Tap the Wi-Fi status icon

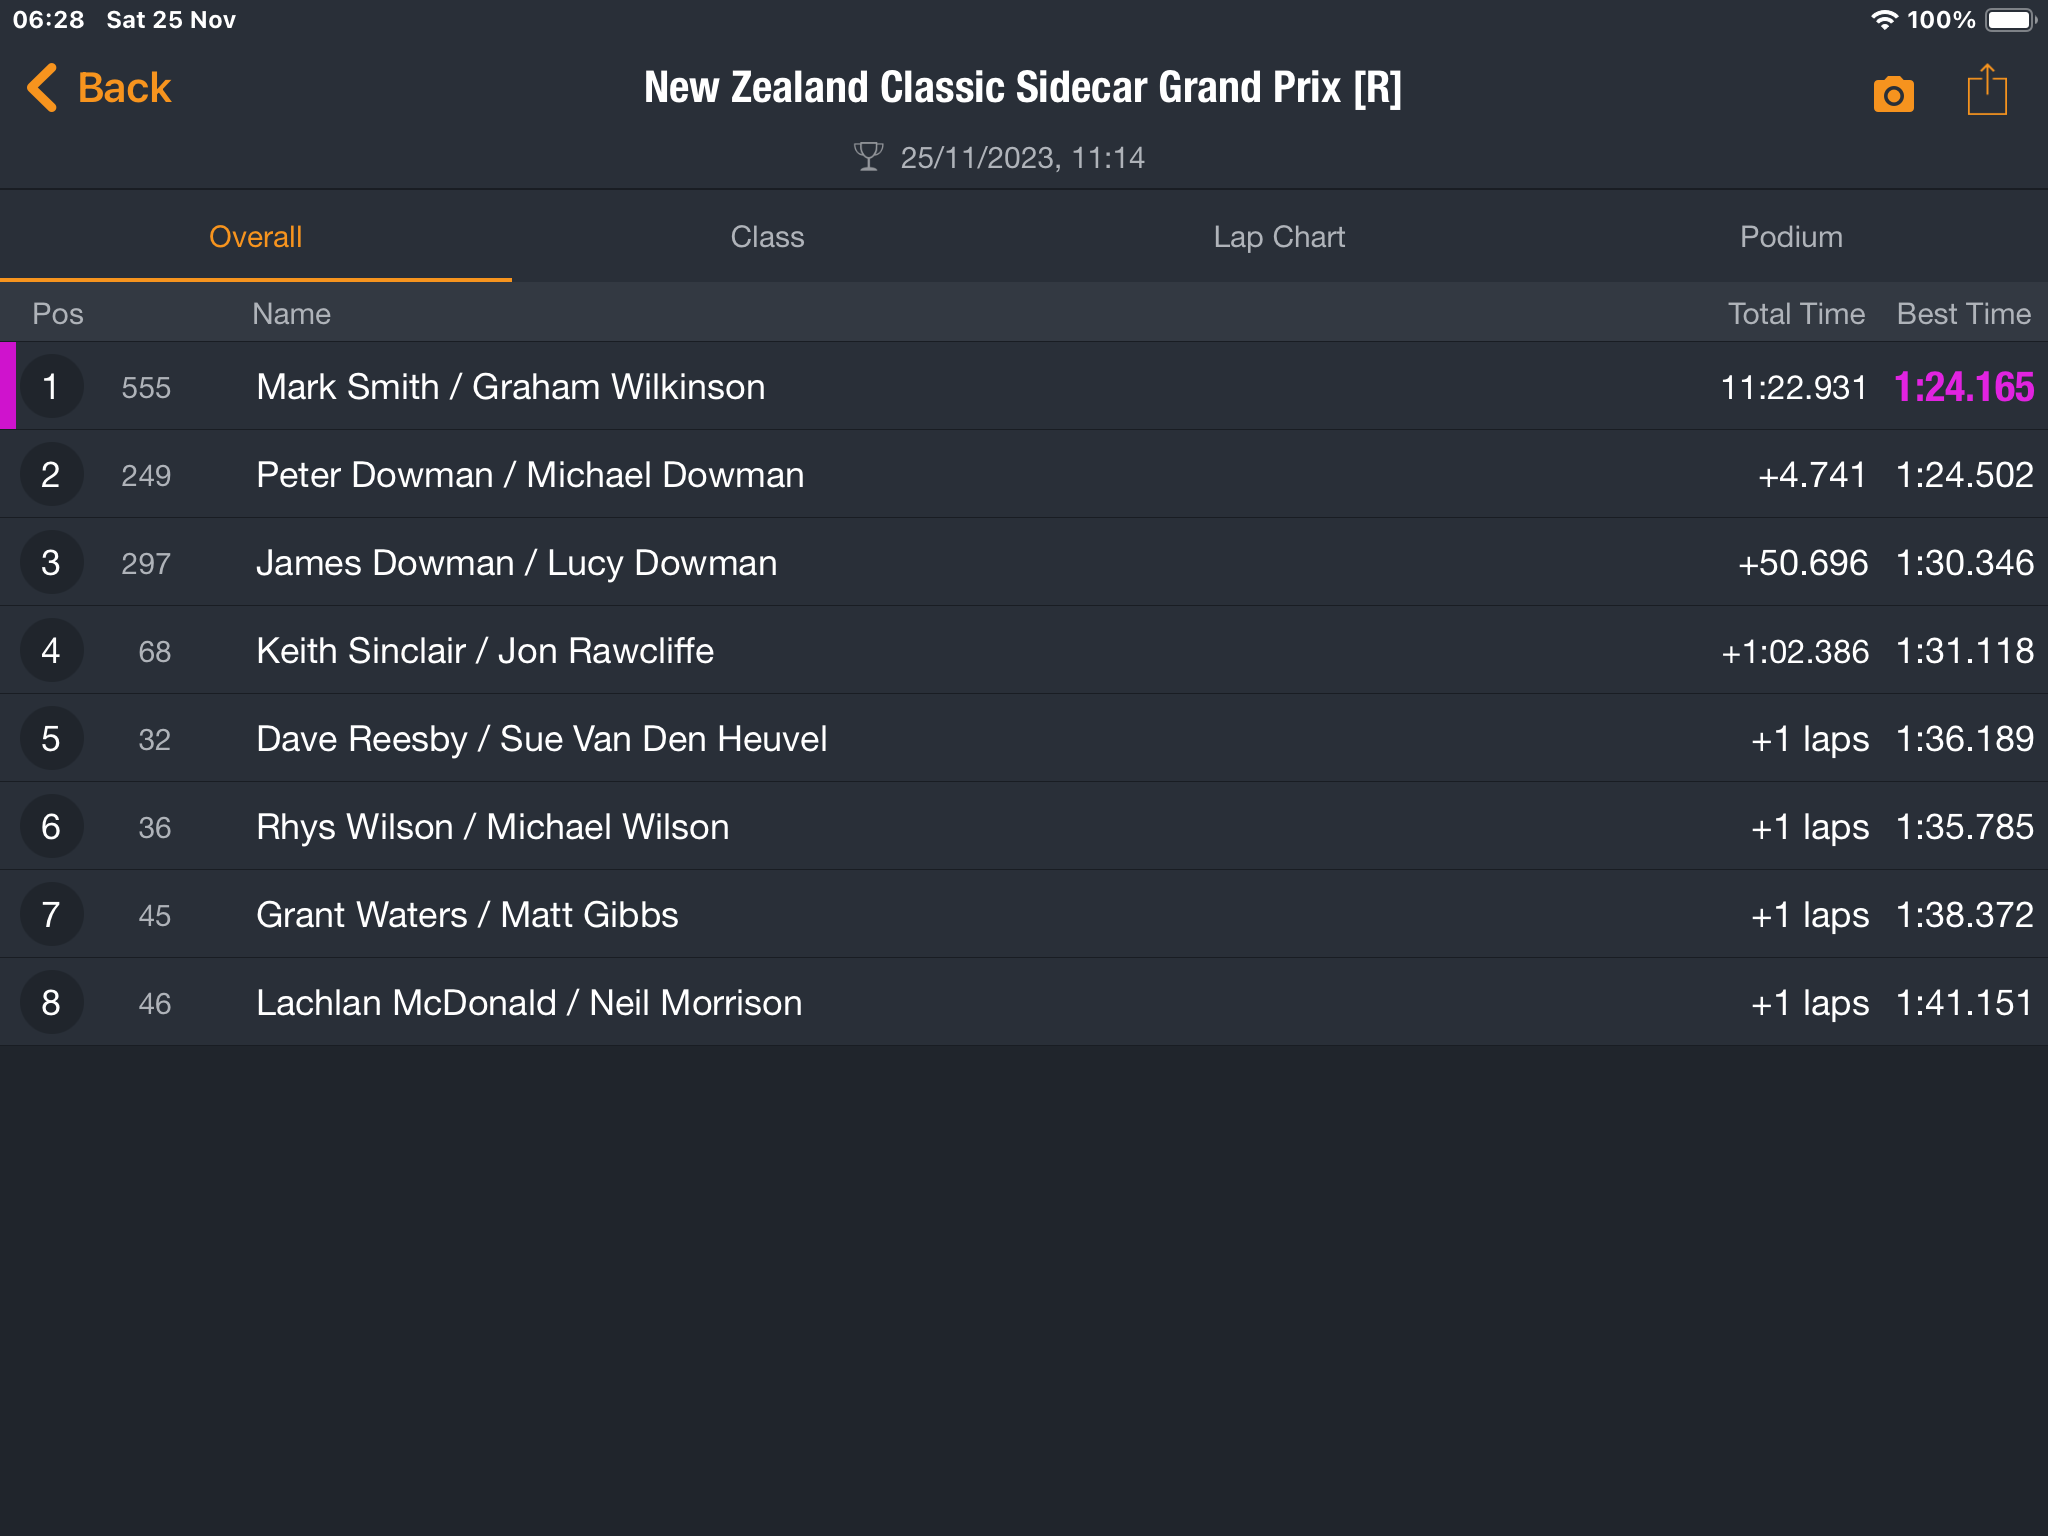[1884, 20]
